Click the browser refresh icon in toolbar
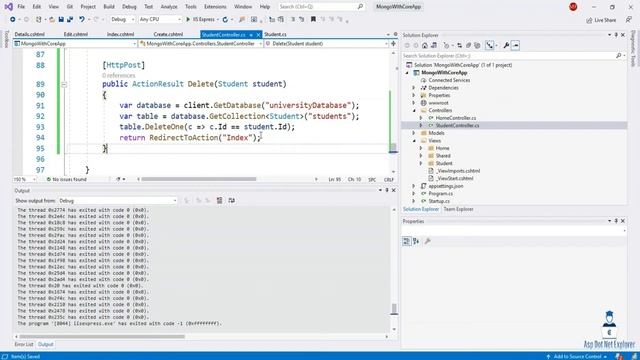This screenshot has width=640, height=360. tap(225, 19)
